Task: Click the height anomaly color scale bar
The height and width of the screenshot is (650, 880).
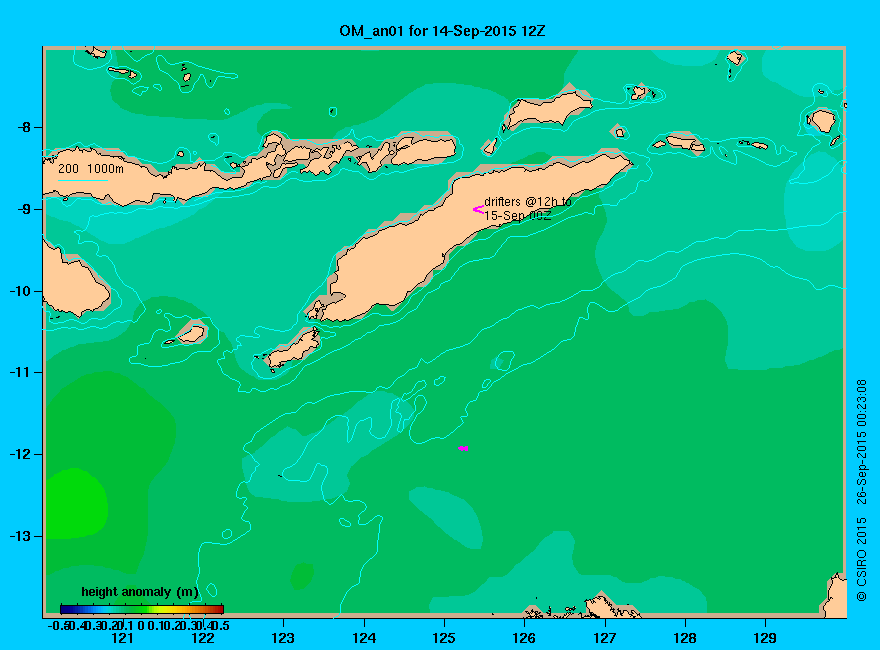Action: tap(142, 609)
